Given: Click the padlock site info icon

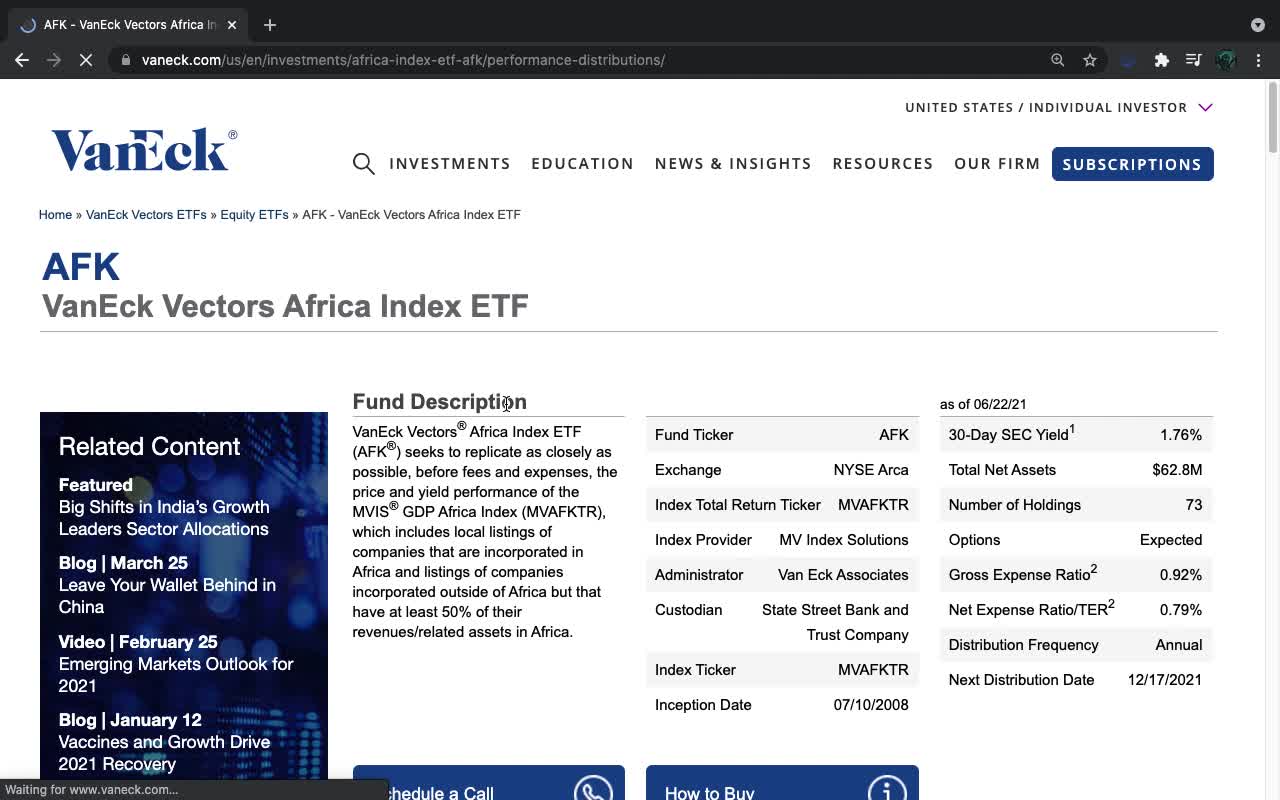Looking at the screenshot, I should 125,60.
